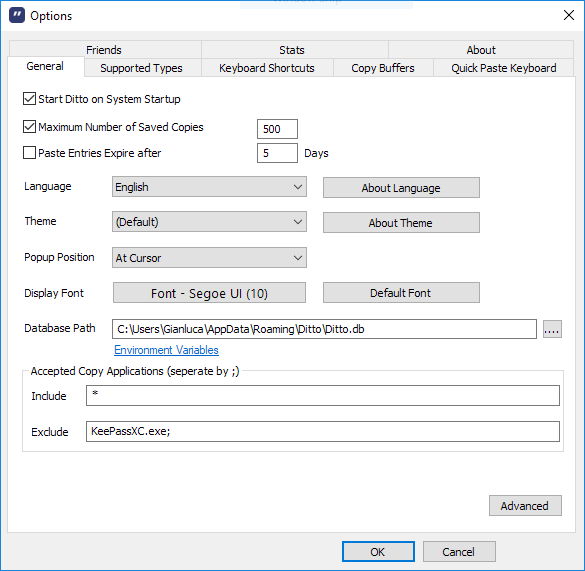Select the Stats tab
585x571 pixels.
tap(292, 50)
